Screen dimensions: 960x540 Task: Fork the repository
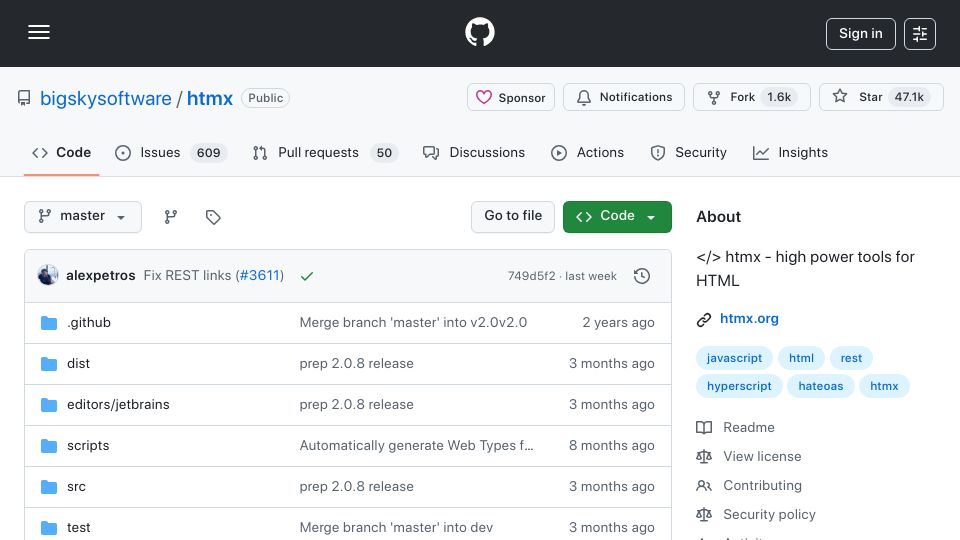click(x=752, y=97)
